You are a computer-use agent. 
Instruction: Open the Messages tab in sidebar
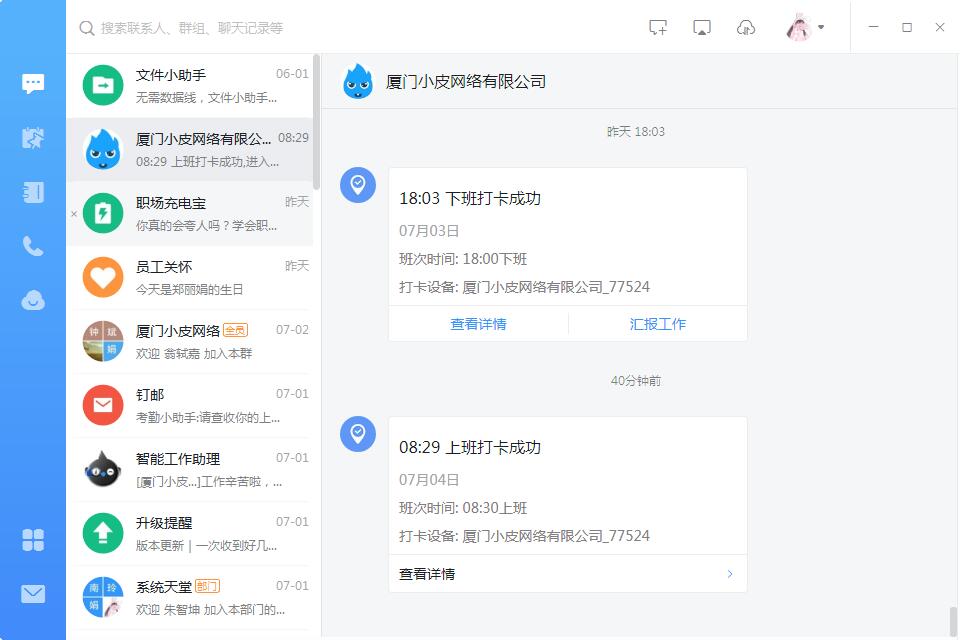tap(33, 83)
